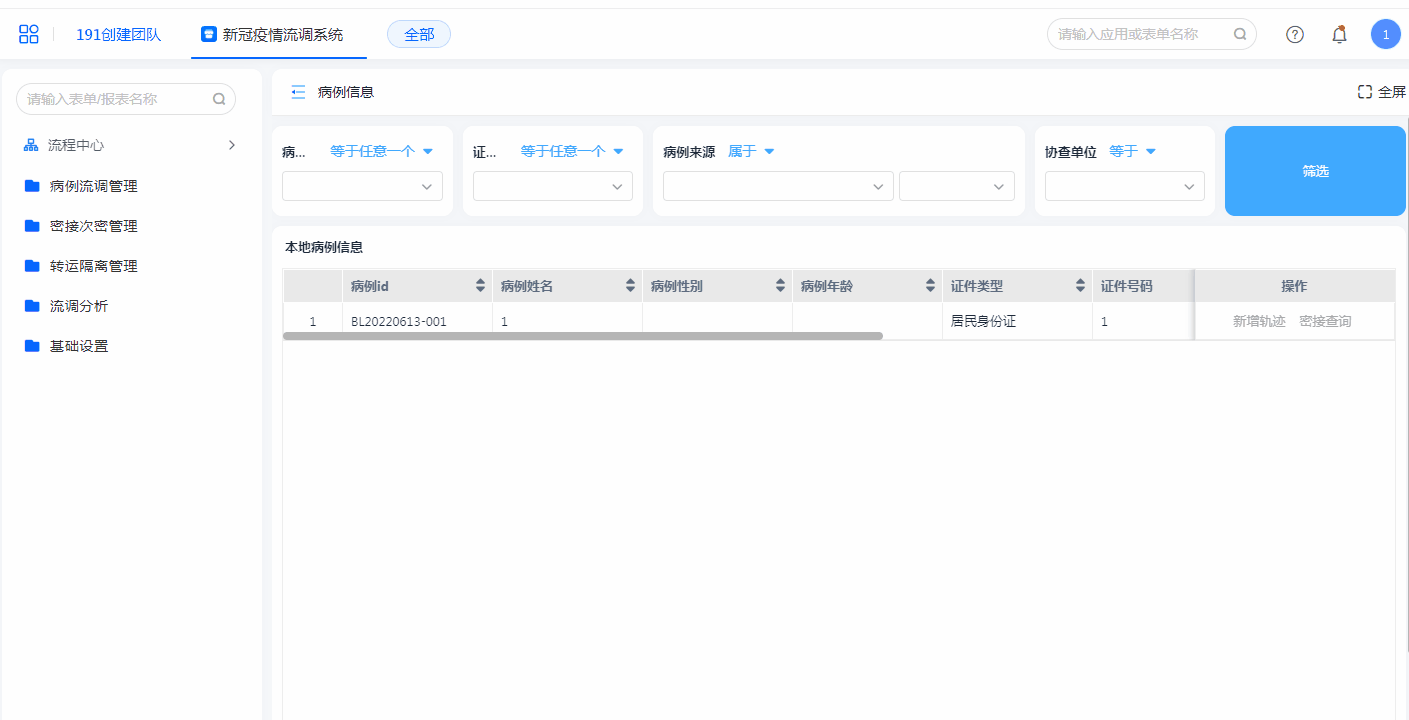Screen dimensions: 1409x720
Task: Switch to the 新冠疫情流调系统 tab
Action: coord(280,34)
